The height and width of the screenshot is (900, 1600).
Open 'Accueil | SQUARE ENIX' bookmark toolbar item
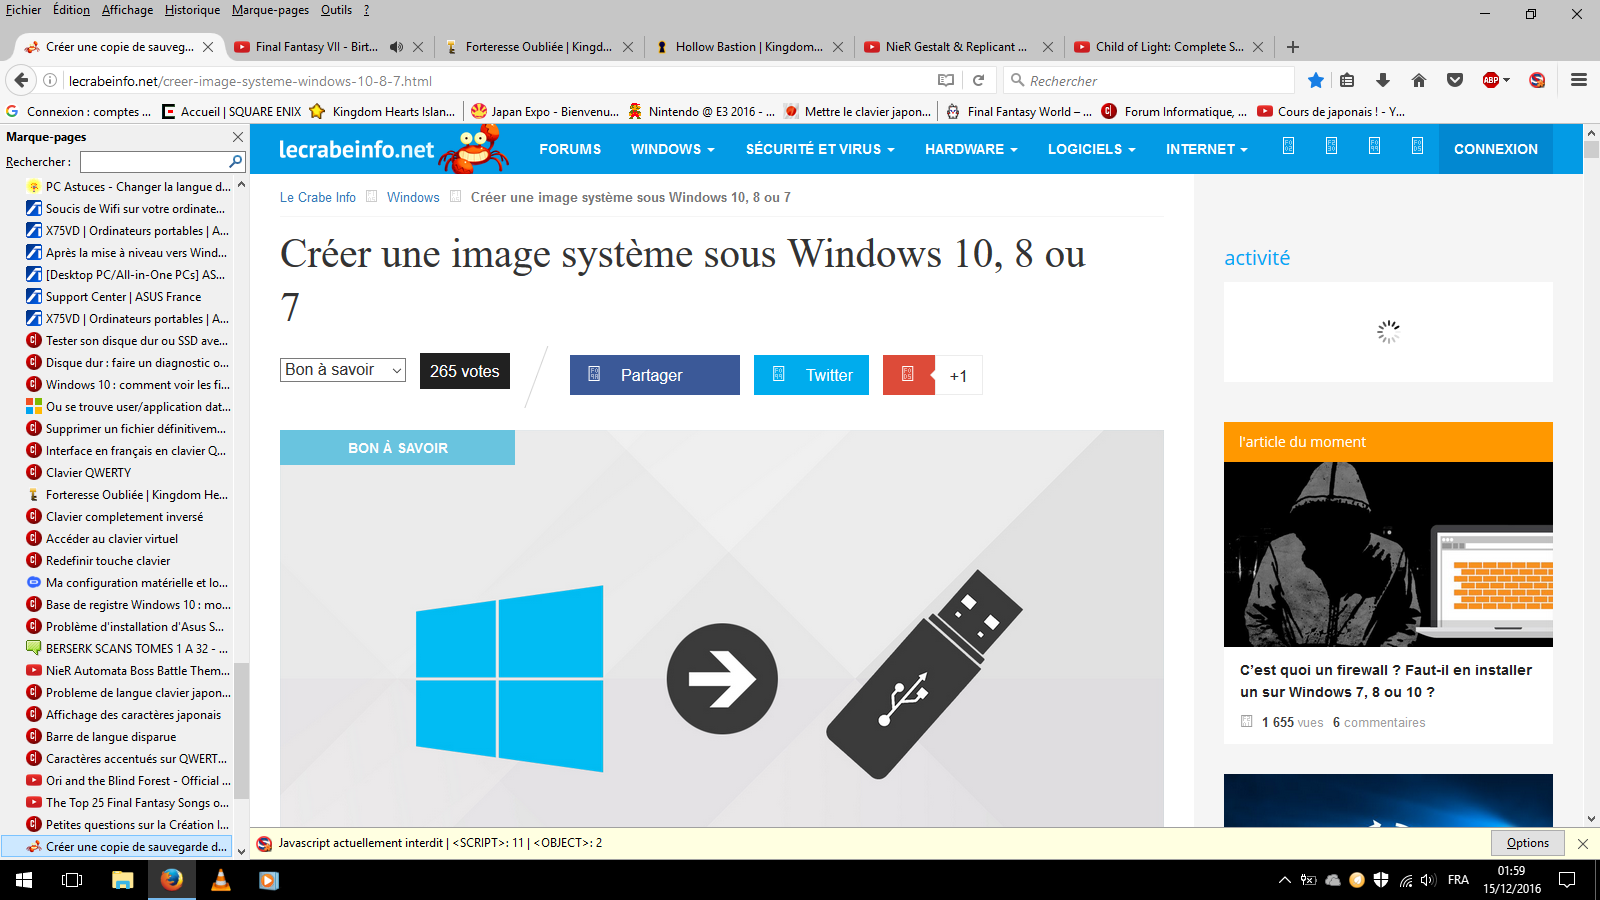pyautogui.click(x=231, y=112)
